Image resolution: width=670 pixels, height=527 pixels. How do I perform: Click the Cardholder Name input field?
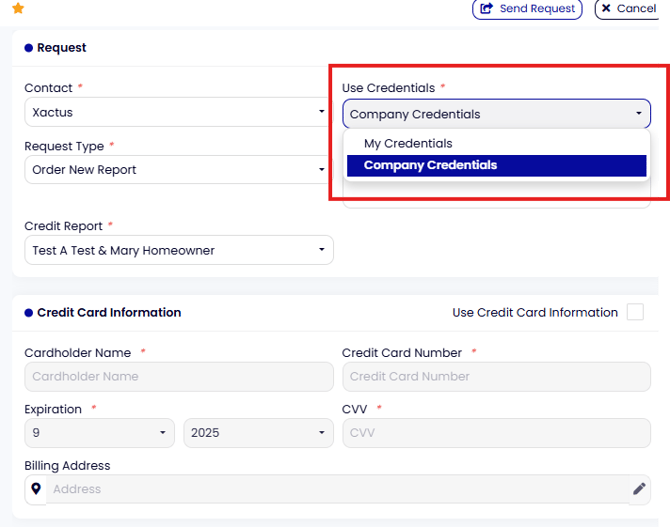tap(178, 377)
